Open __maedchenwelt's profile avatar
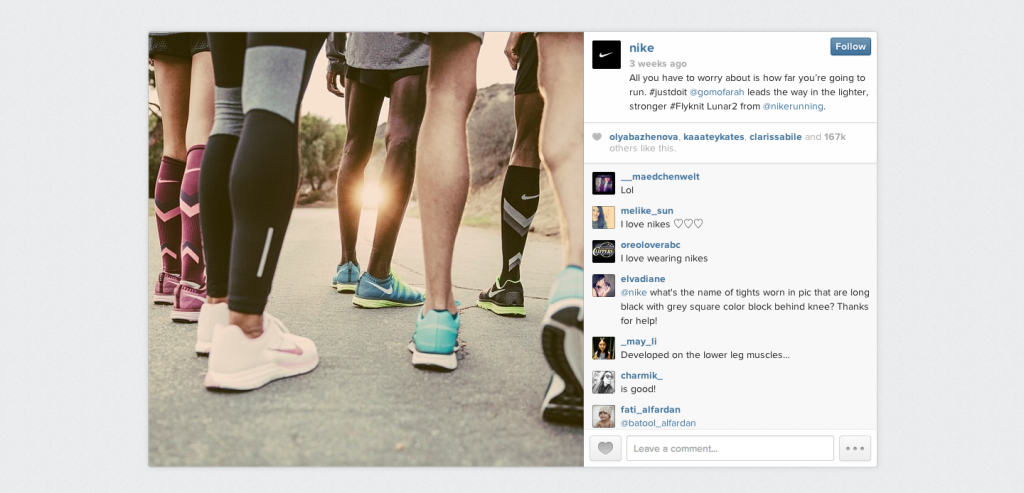Viewport: 1024px width, 493px height. 603,183
